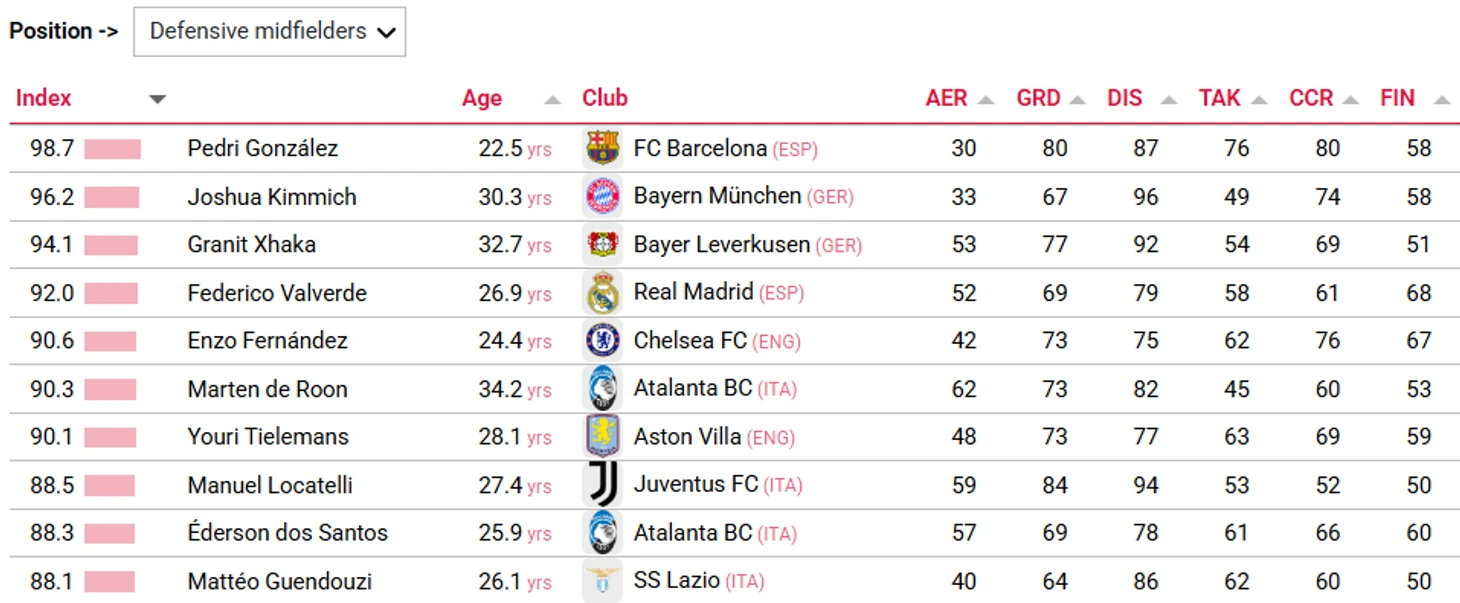The height and width of the screenshot is (603, 1460).
Task: Click the Club column header
Action: click(x=605, y=98)
